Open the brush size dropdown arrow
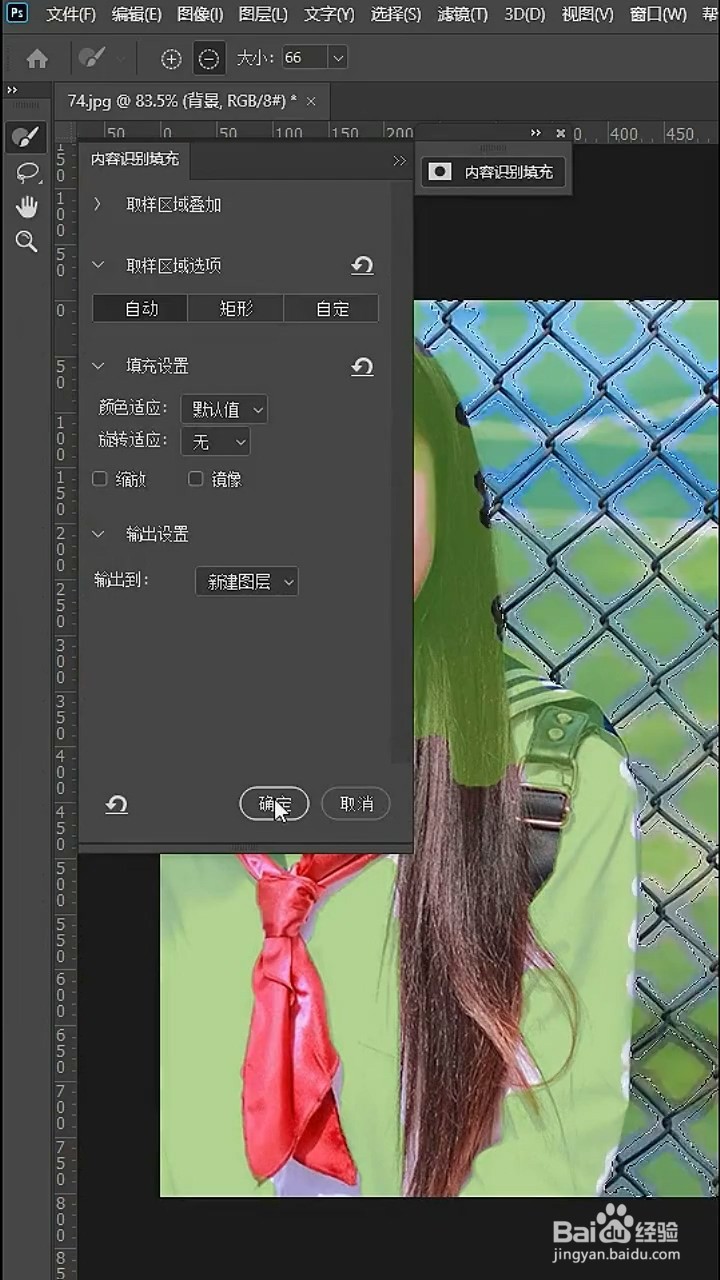Viewport: 720px width, 1280px height. (x=338, y=58)
